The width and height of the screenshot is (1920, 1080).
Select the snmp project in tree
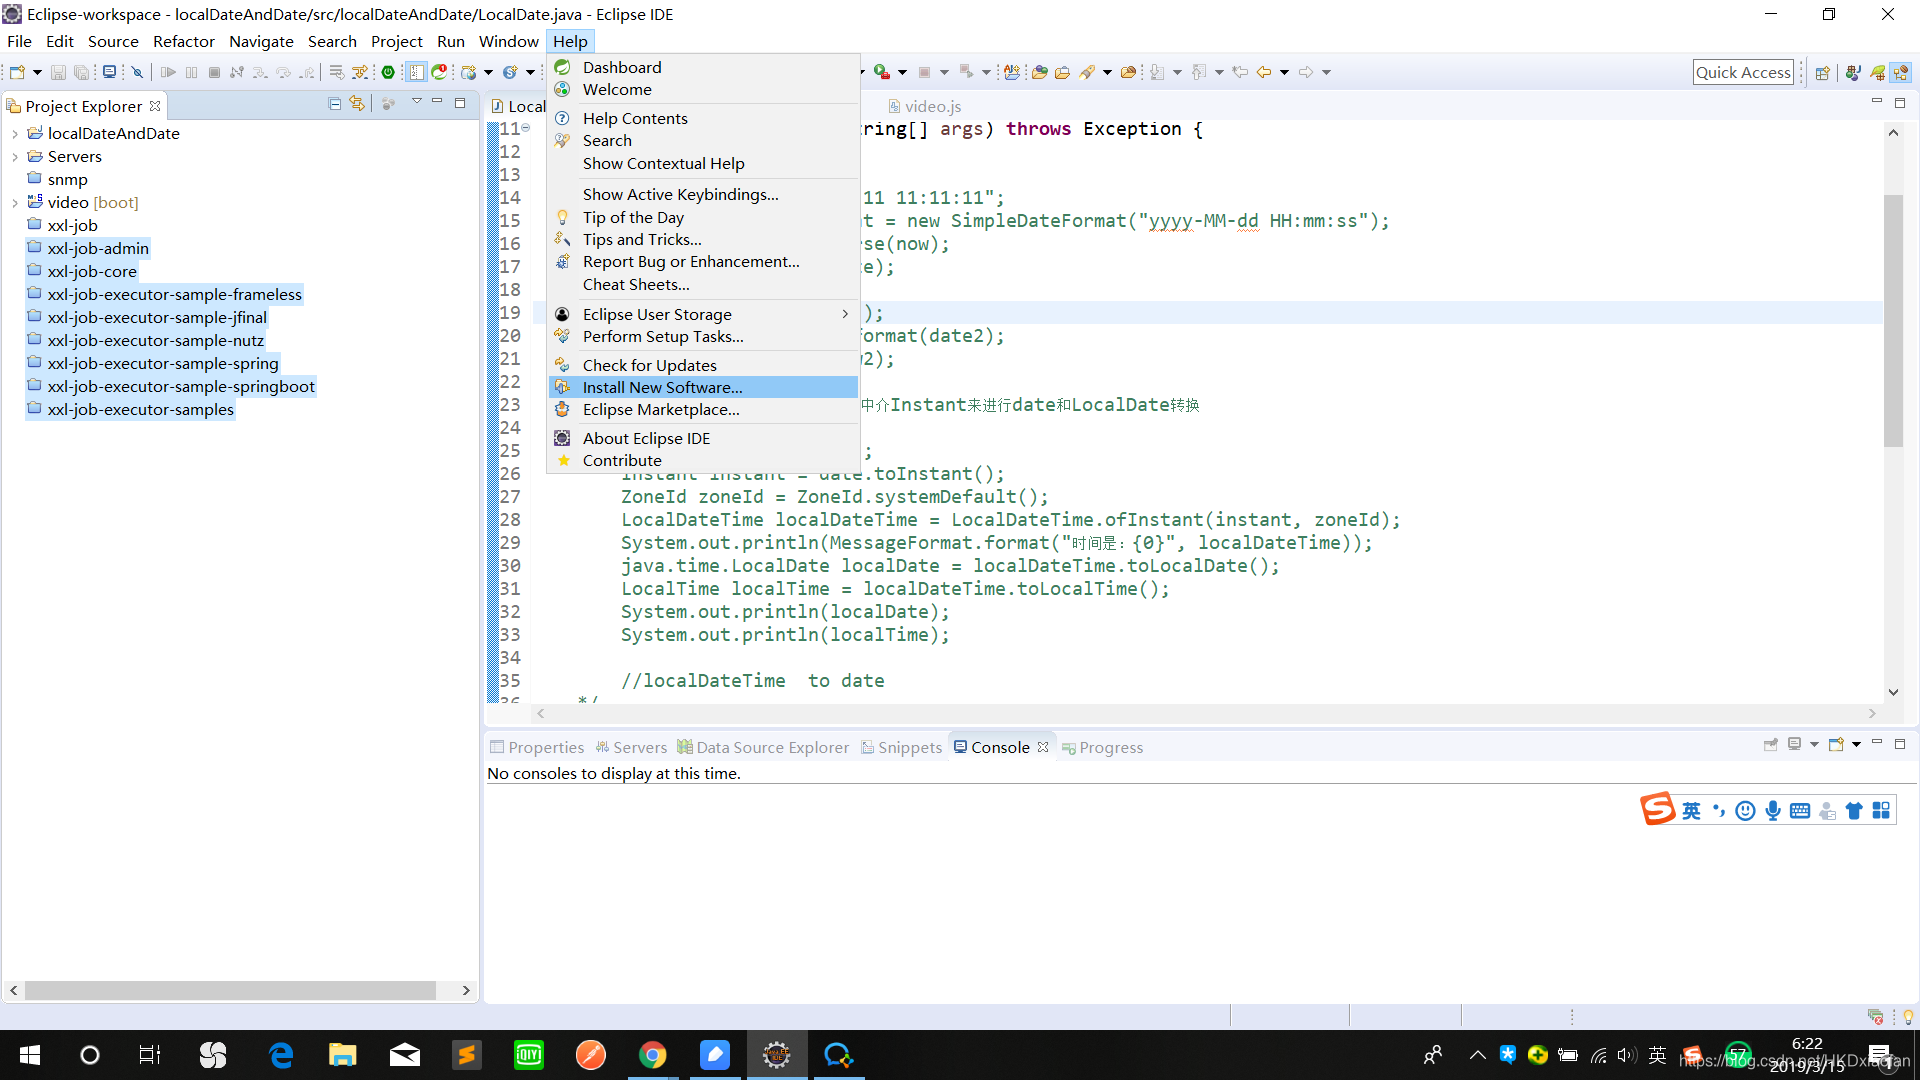pos(67,180)
